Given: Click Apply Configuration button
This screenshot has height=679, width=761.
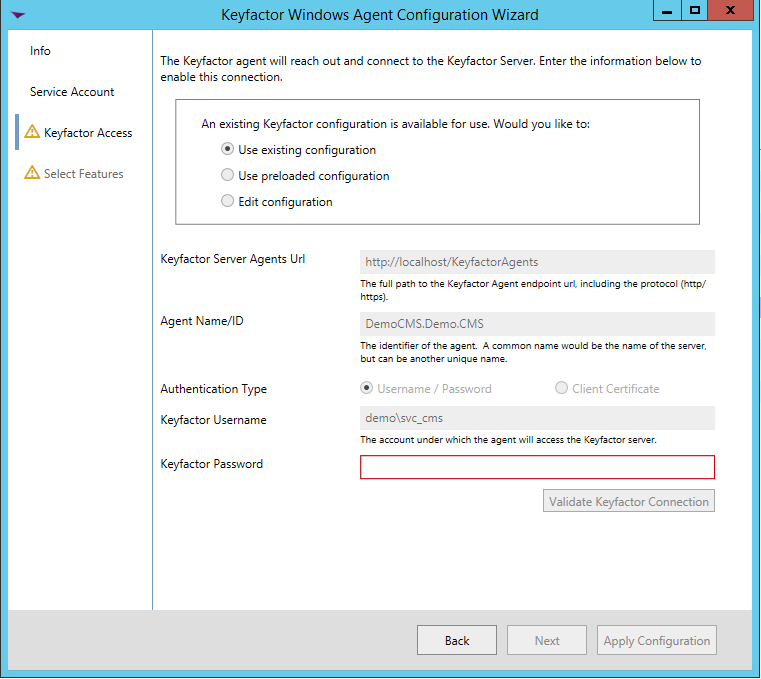Looking at the screenshot, I should 657,640.
